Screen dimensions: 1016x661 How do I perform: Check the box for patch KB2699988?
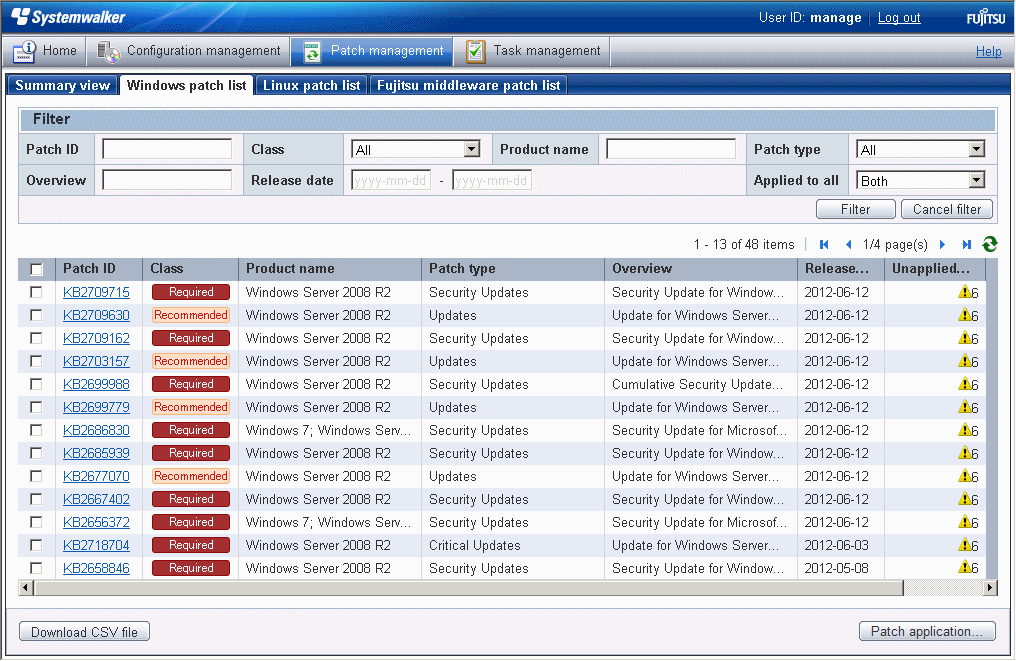(x=36, y=384)
